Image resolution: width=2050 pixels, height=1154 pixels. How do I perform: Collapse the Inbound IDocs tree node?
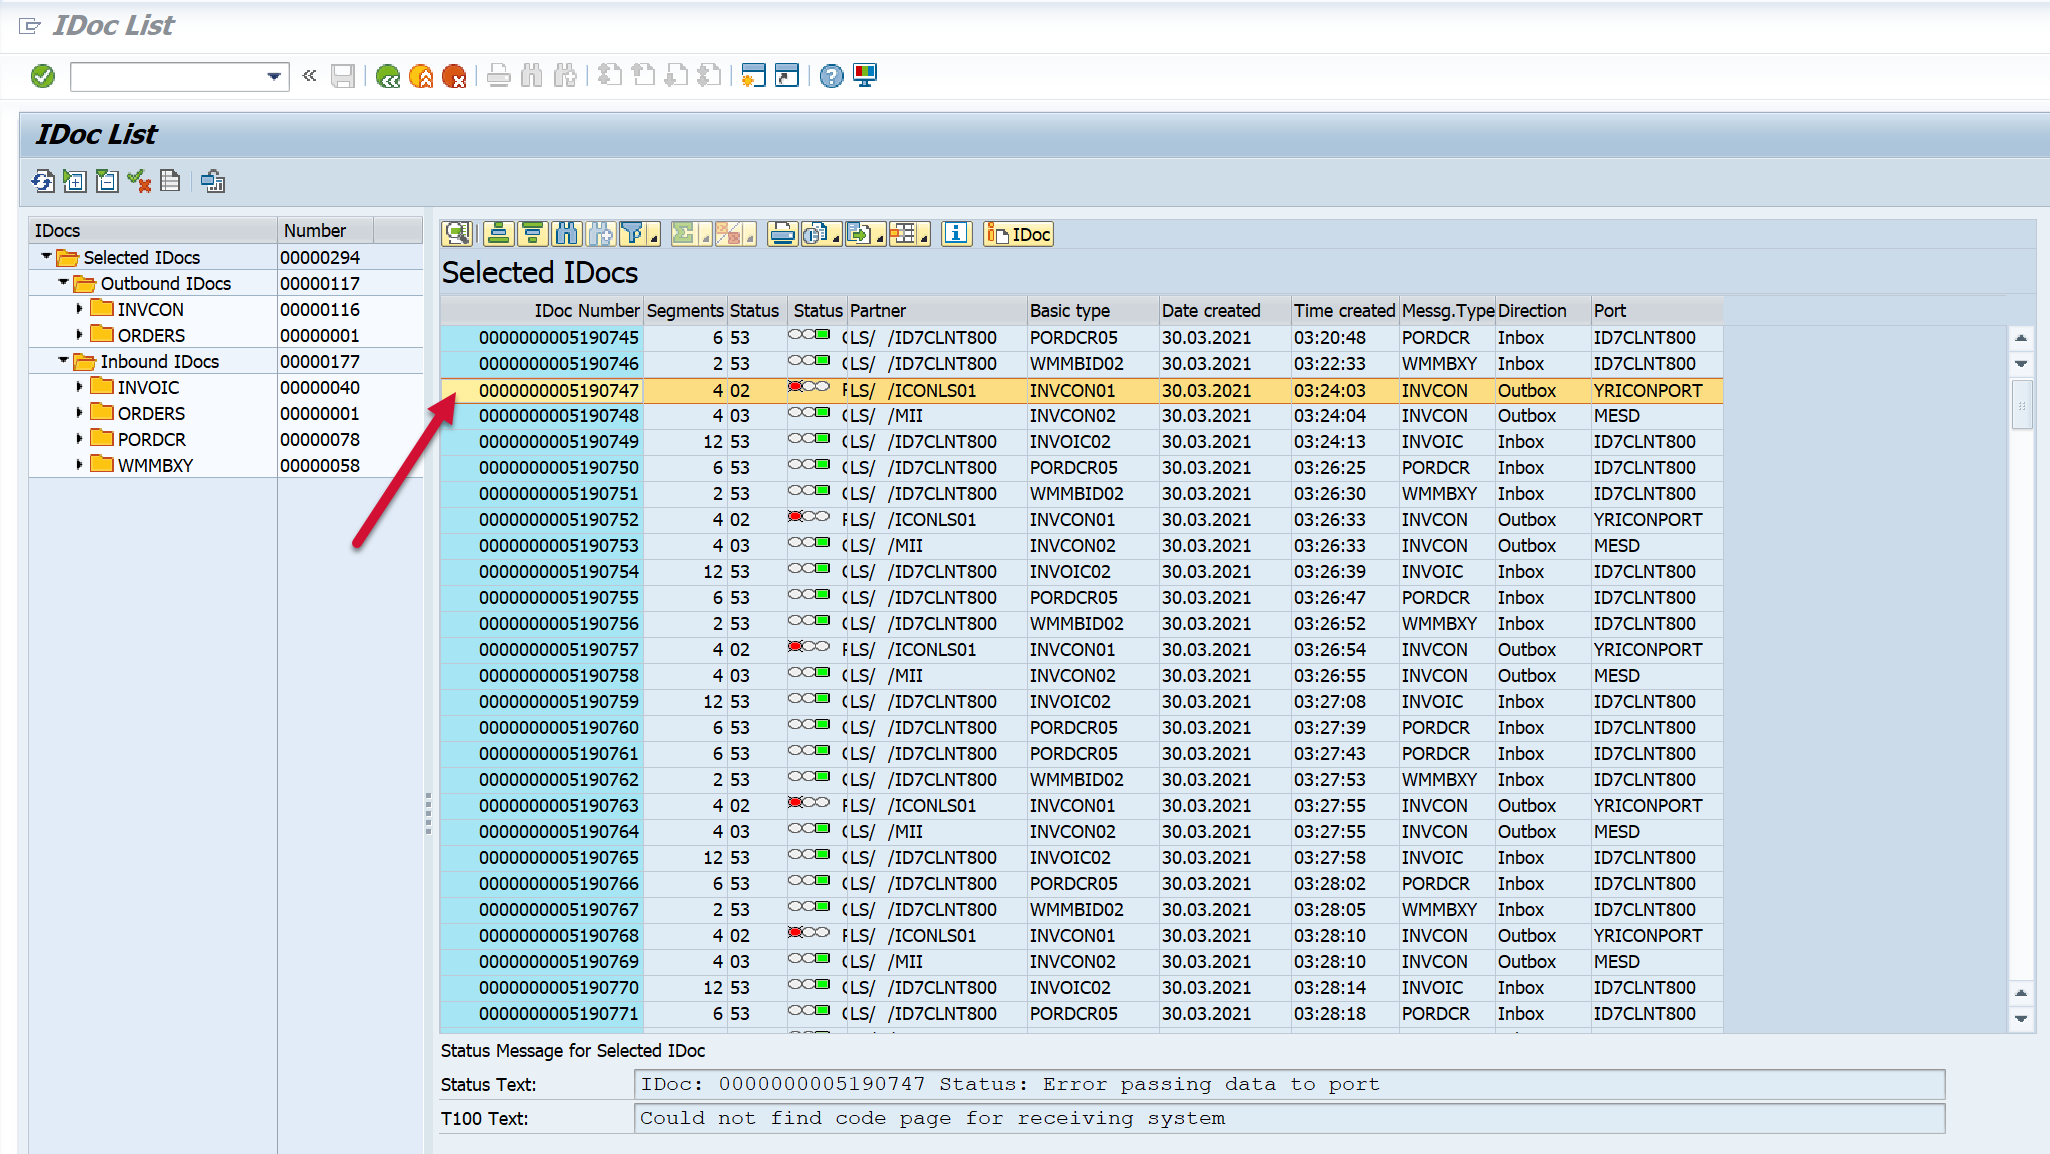tap(64, 361)
